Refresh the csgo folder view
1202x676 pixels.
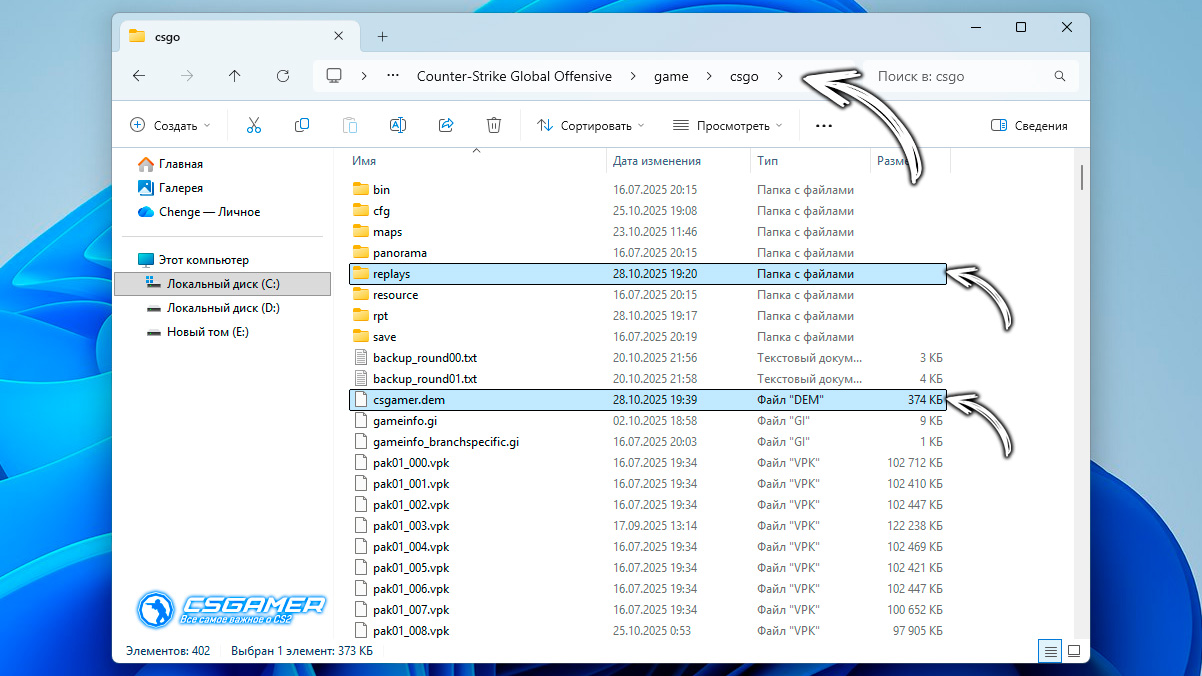pyautogui.click(x=283, y=76)
